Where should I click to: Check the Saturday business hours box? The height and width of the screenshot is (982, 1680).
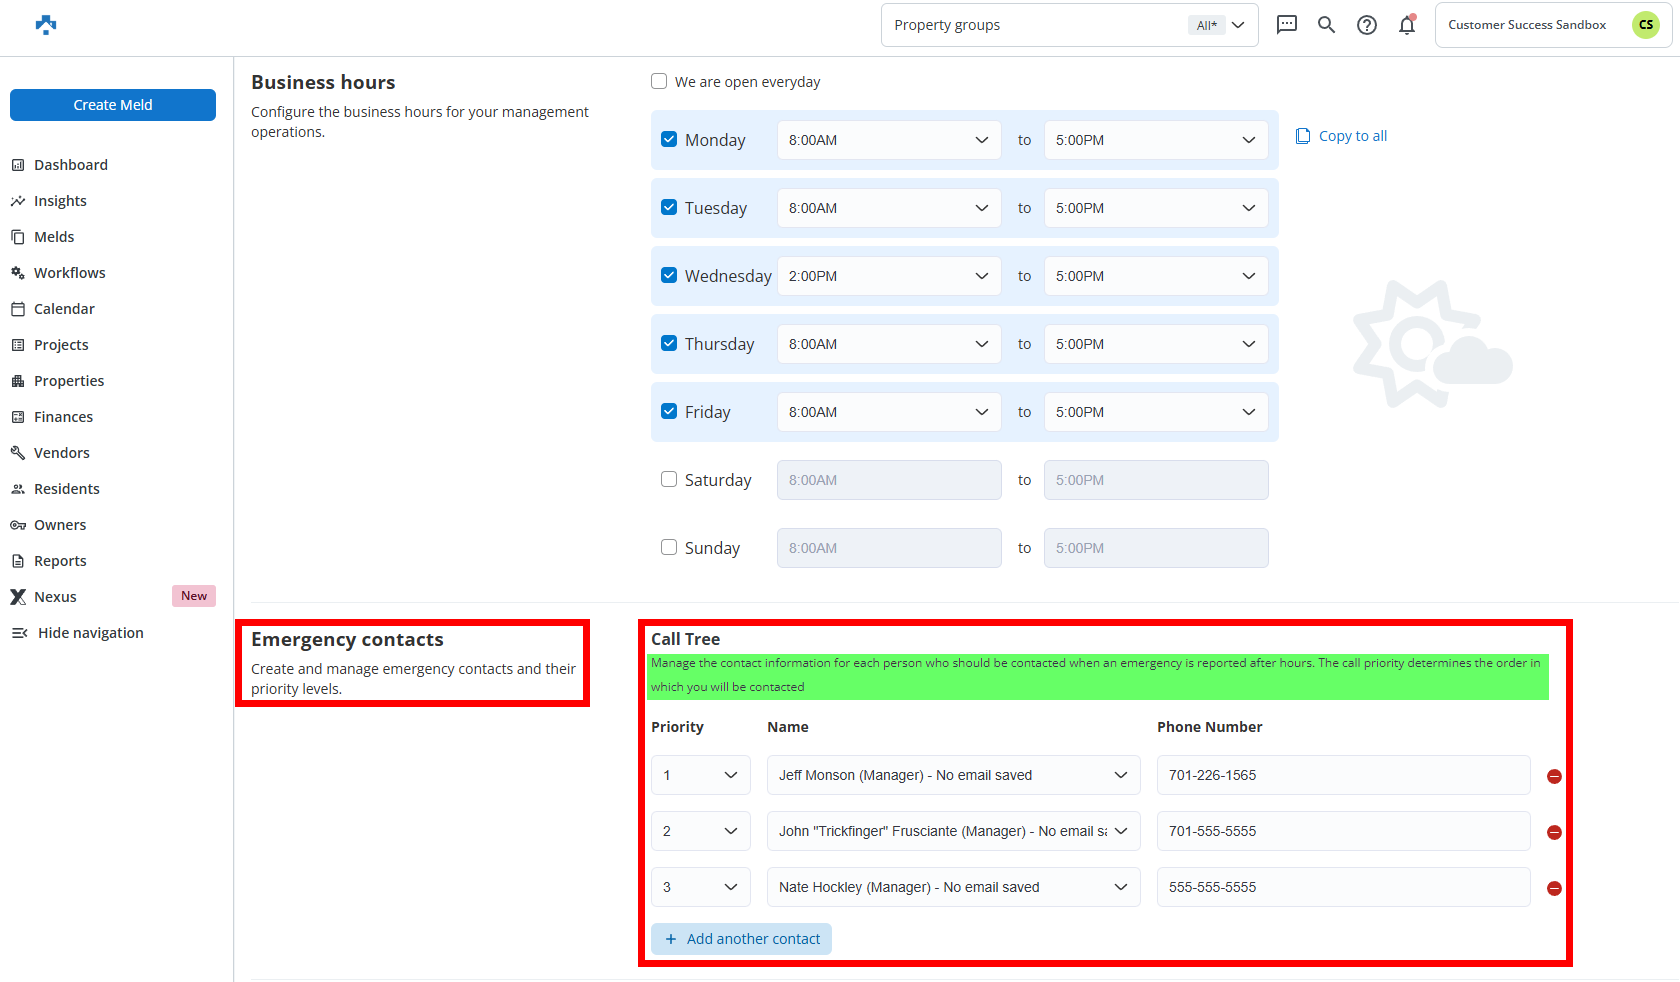pos(669,479)
